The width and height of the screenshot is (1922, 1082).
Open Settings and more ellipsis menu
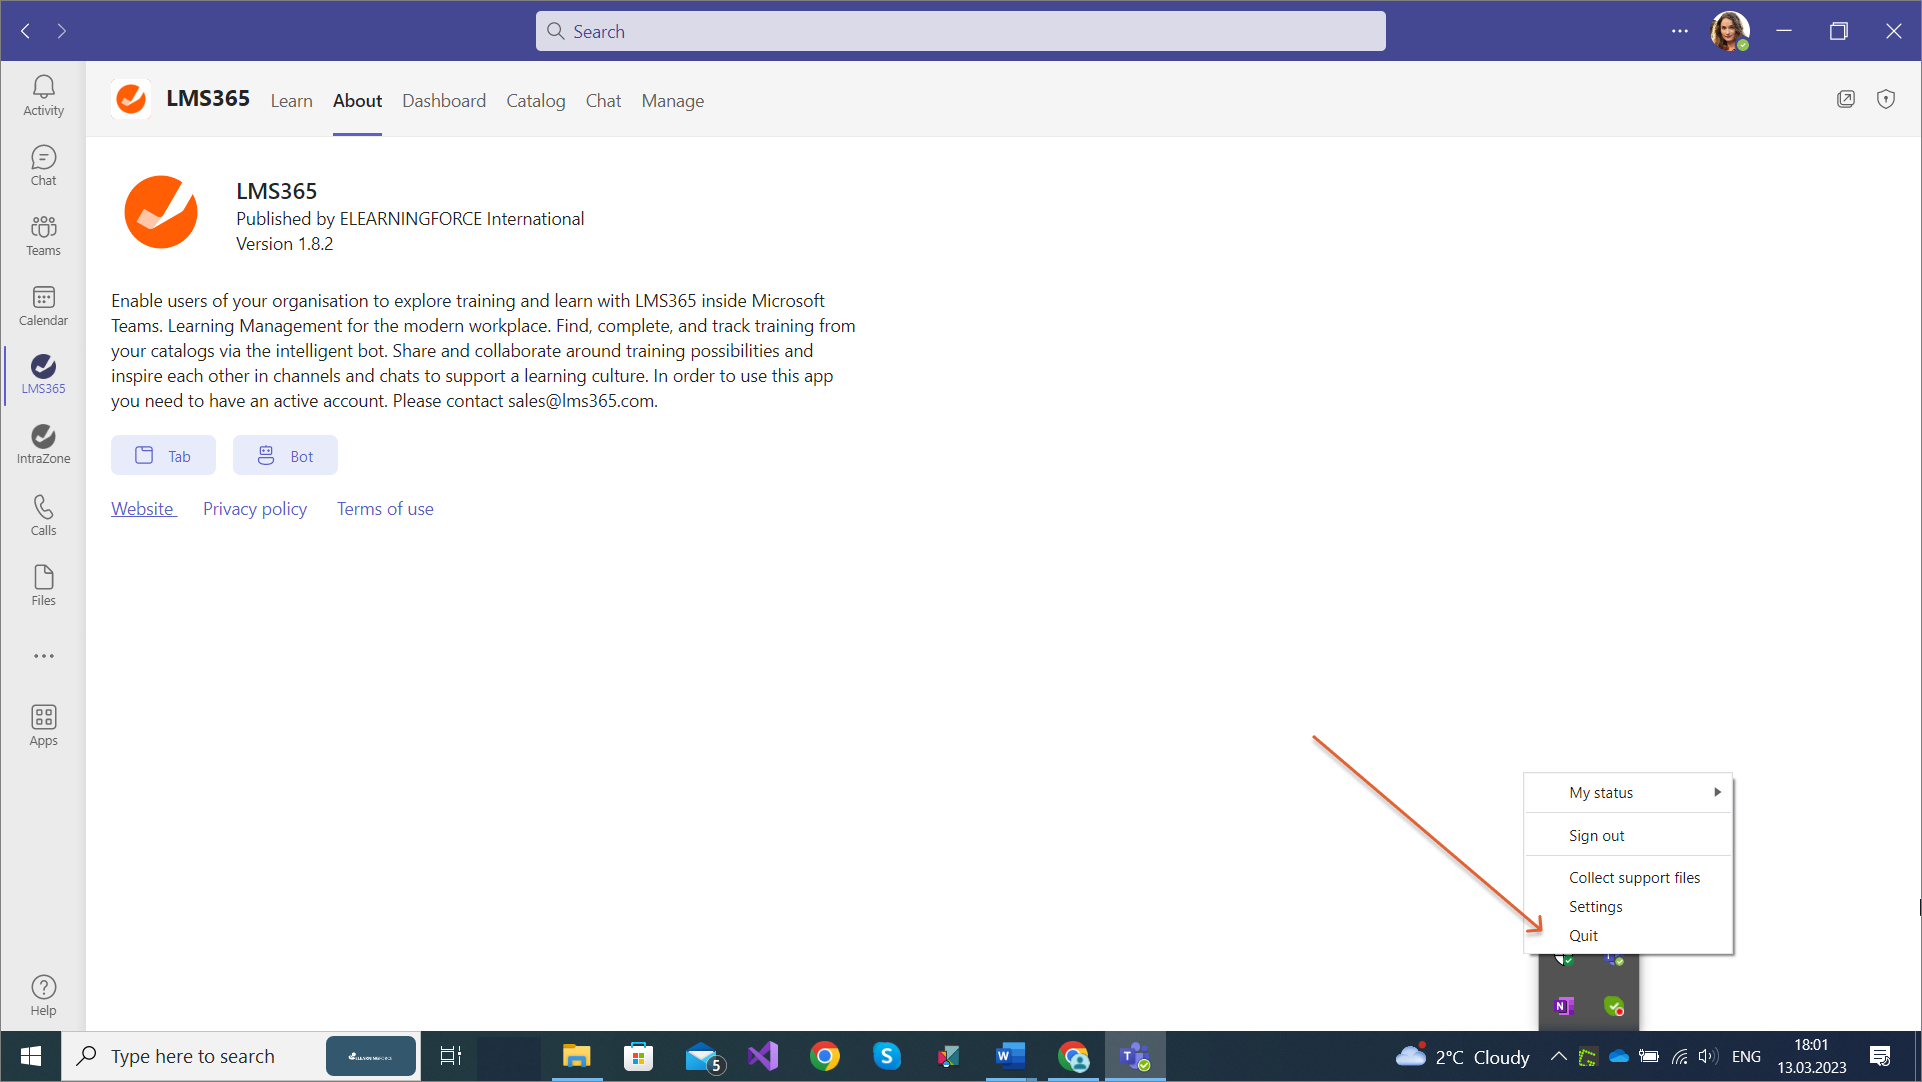pos(1679,31)
